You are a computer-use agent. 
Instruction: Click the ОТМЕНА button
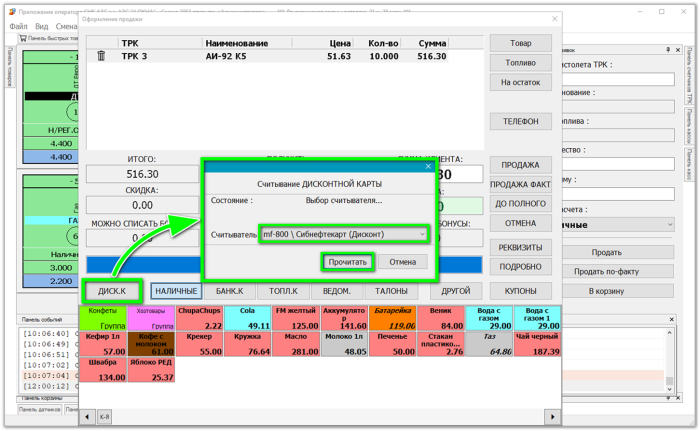[x=521, y=223]
